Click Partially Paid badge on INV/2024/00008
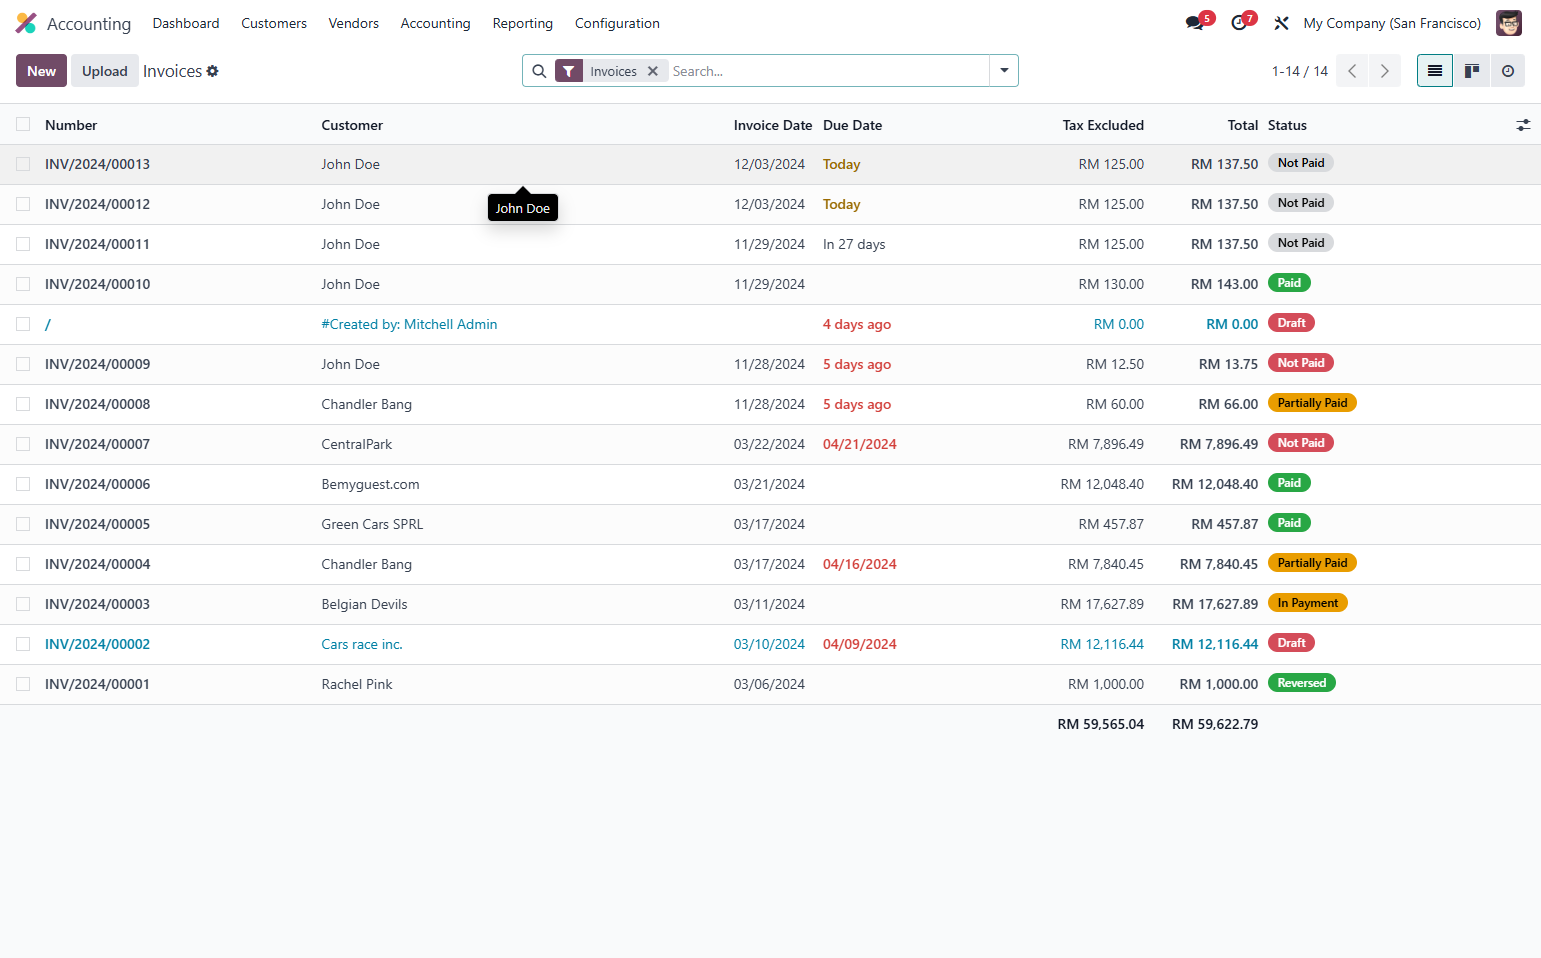The image size is (1541, 958). pyautogui.click(x=1312, y=403)
